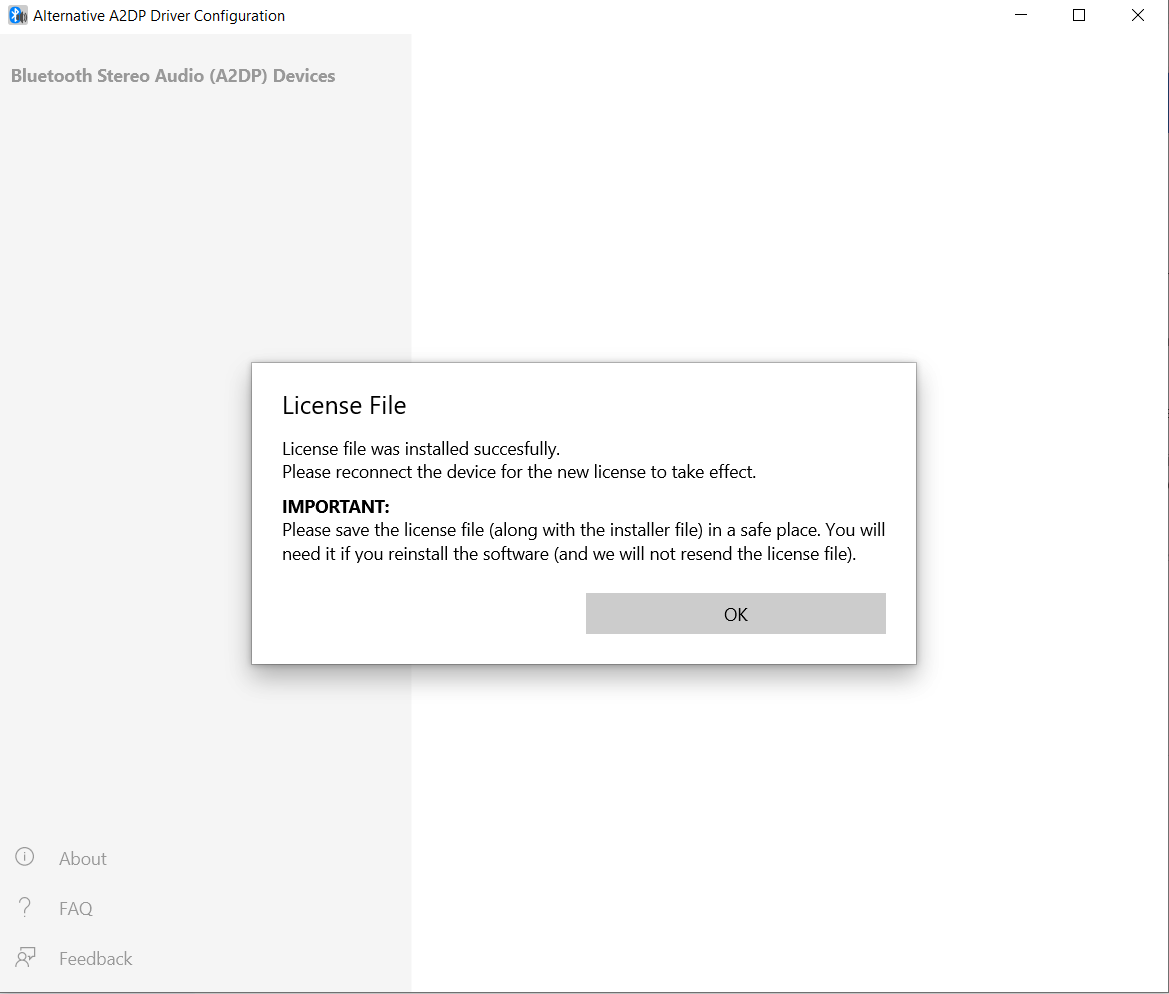1169x994 pixels.
Task: Click the FAQ question mark icon
Action: [x=25, y=907]
